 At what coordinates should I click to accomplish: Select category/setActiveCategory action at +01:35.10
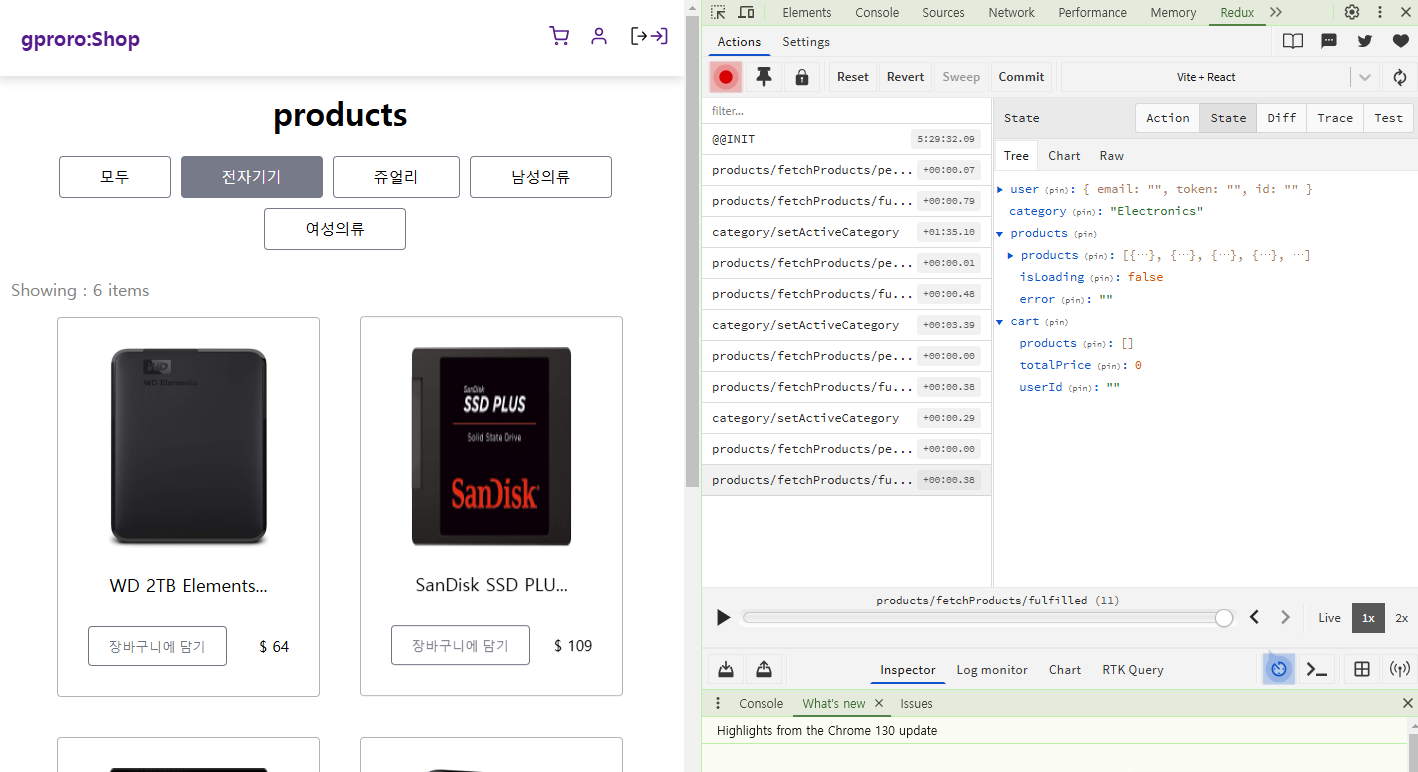click(x=846, y=232)
